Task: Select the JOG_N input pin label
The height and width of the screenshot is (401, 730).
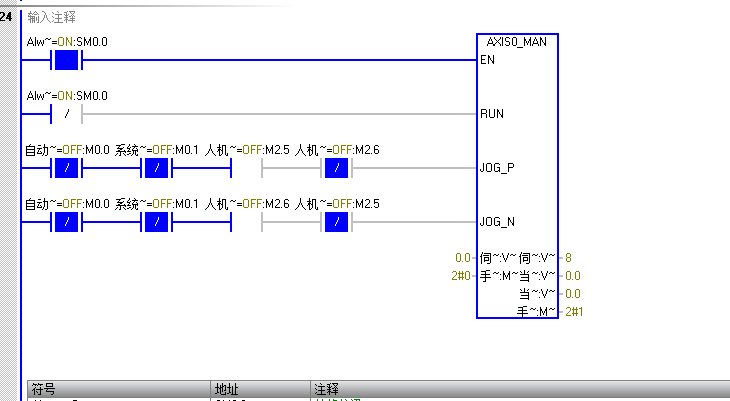Action: (x=497, y=222)
